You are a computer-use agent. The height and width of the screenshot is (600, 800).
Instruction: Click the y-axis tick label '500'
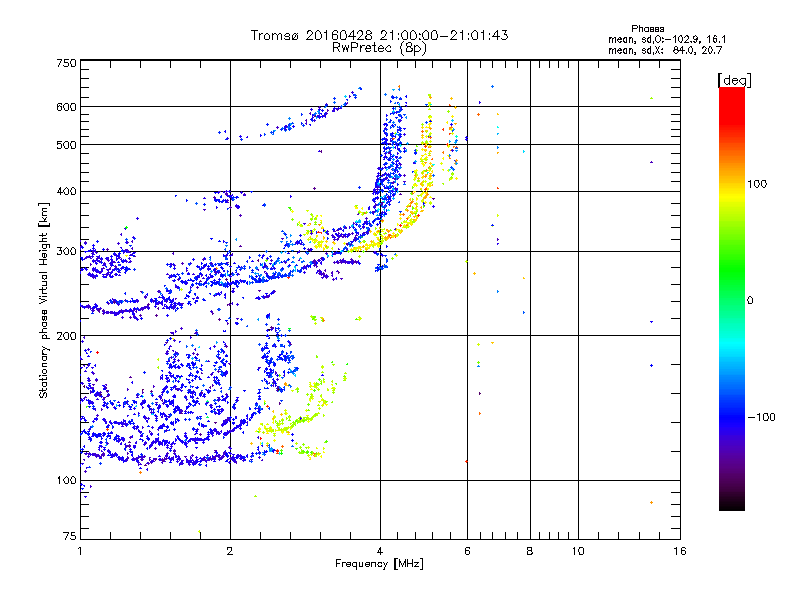coord(66,145)
